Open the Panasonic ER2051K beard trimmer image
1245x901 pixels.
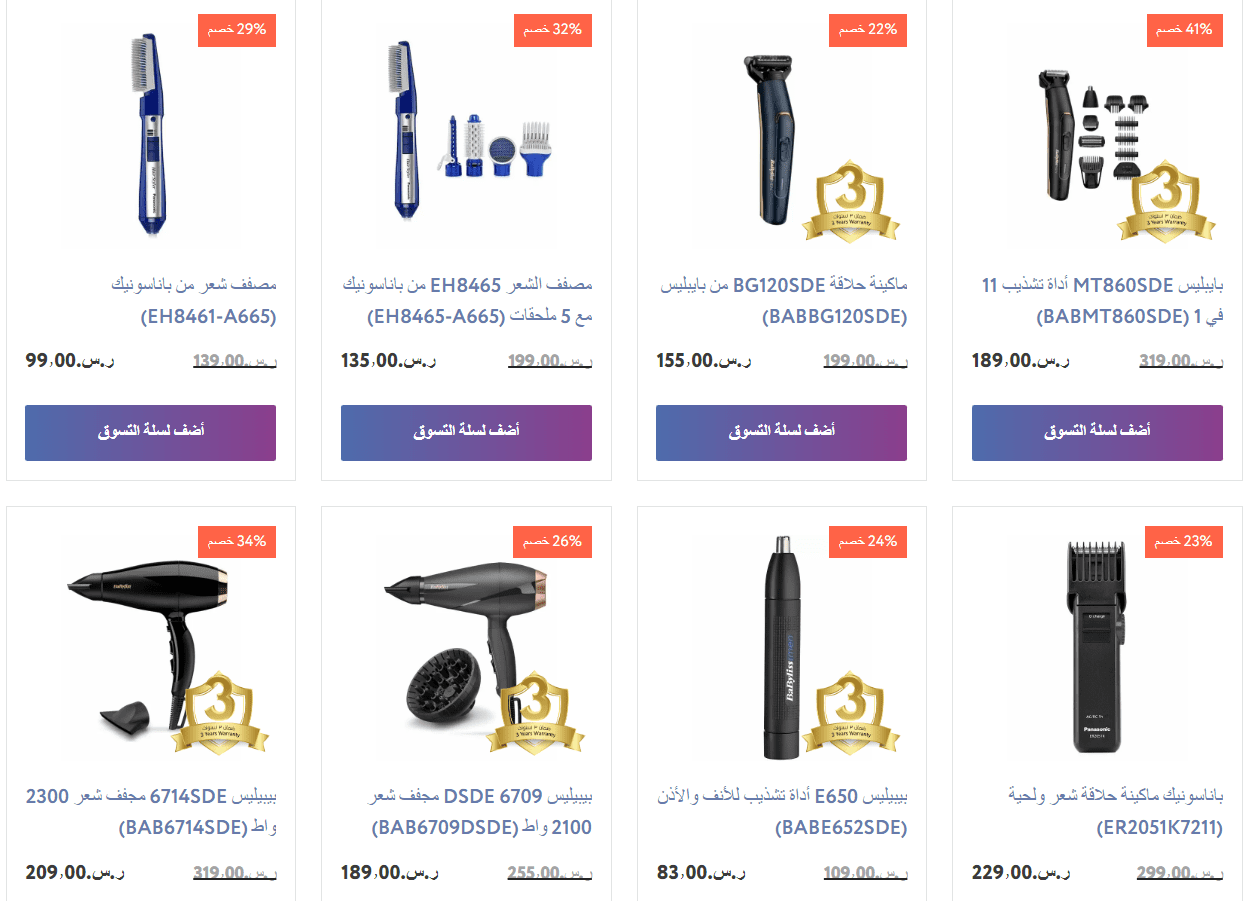click(1098, 648)
